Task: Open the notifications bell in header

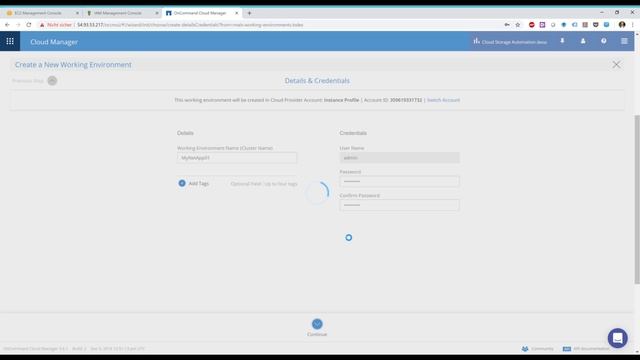Action: [562, 41]
